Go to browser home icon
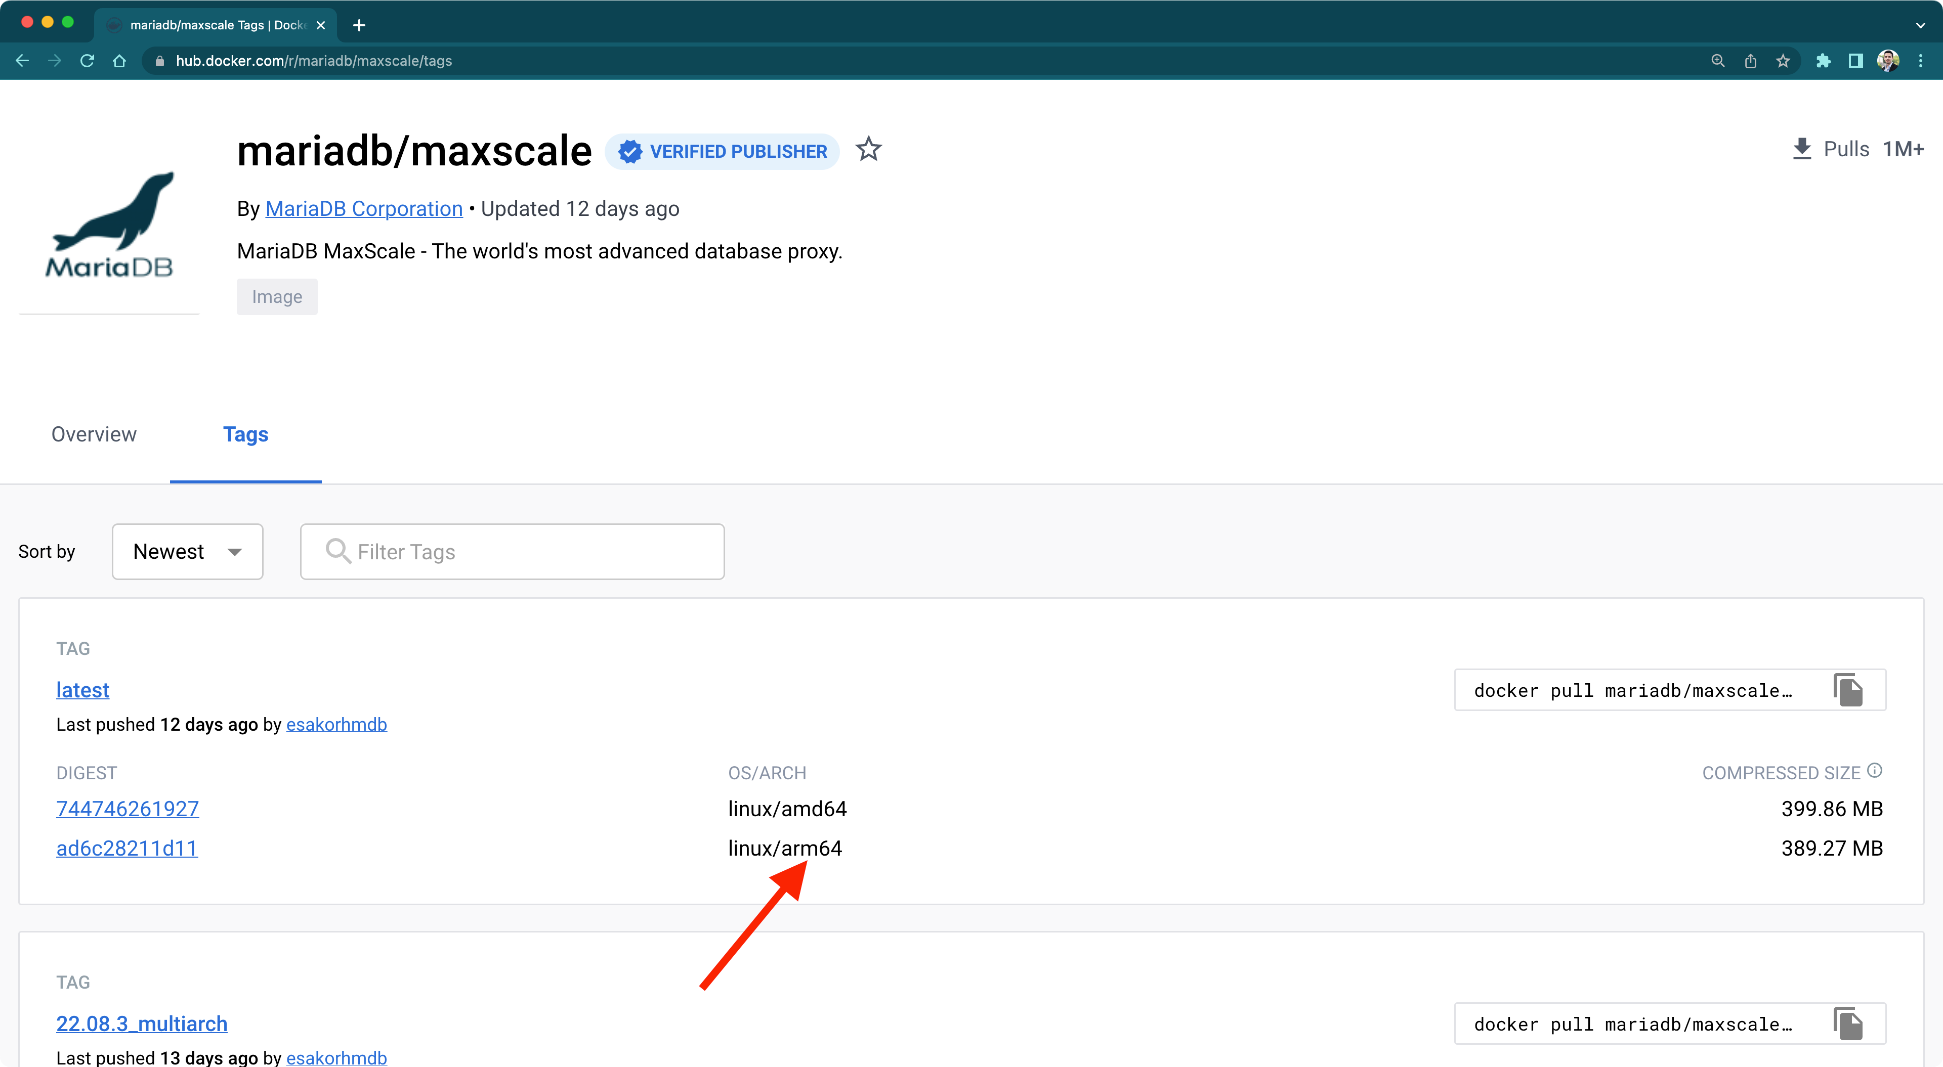 [x=119, y=61]
